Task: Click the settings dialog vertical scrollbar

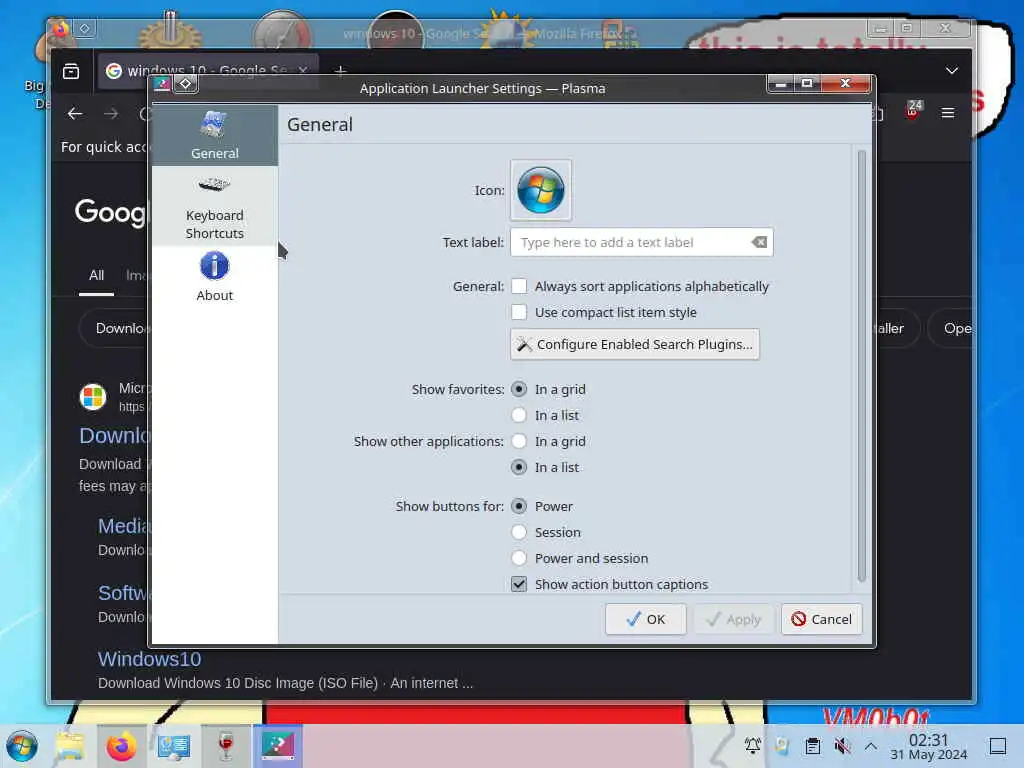Action: (x=861, y=366)
